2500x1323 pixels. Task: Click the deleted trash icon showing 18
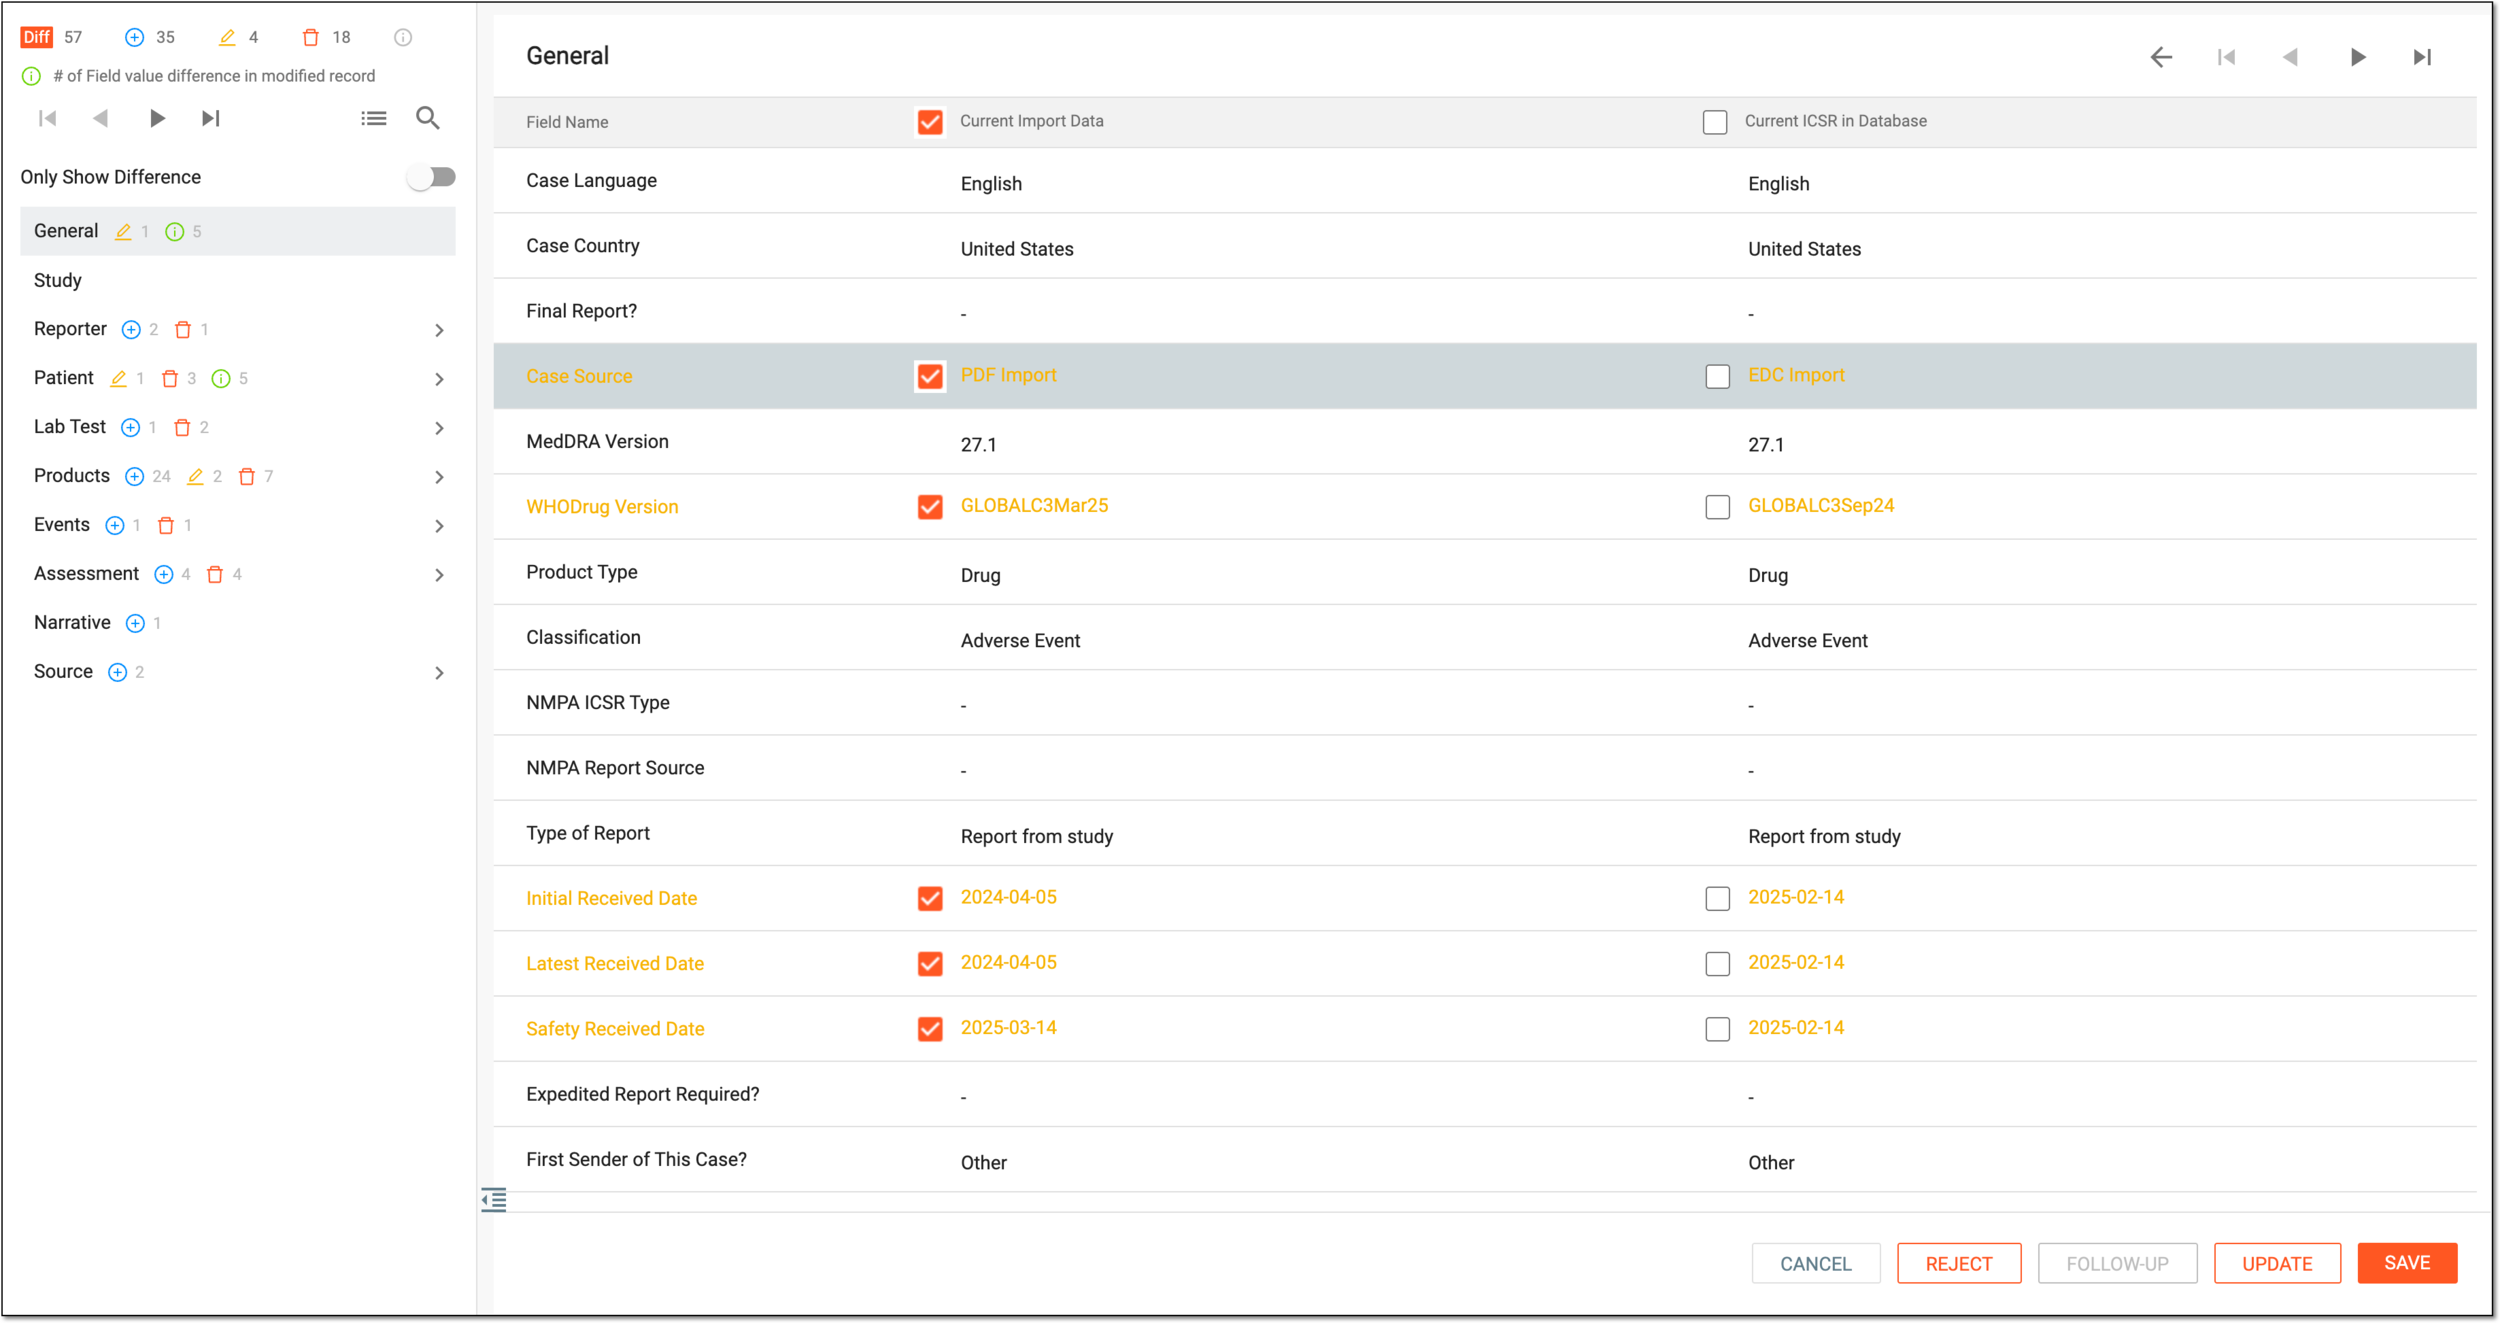(x=311, y=37)
